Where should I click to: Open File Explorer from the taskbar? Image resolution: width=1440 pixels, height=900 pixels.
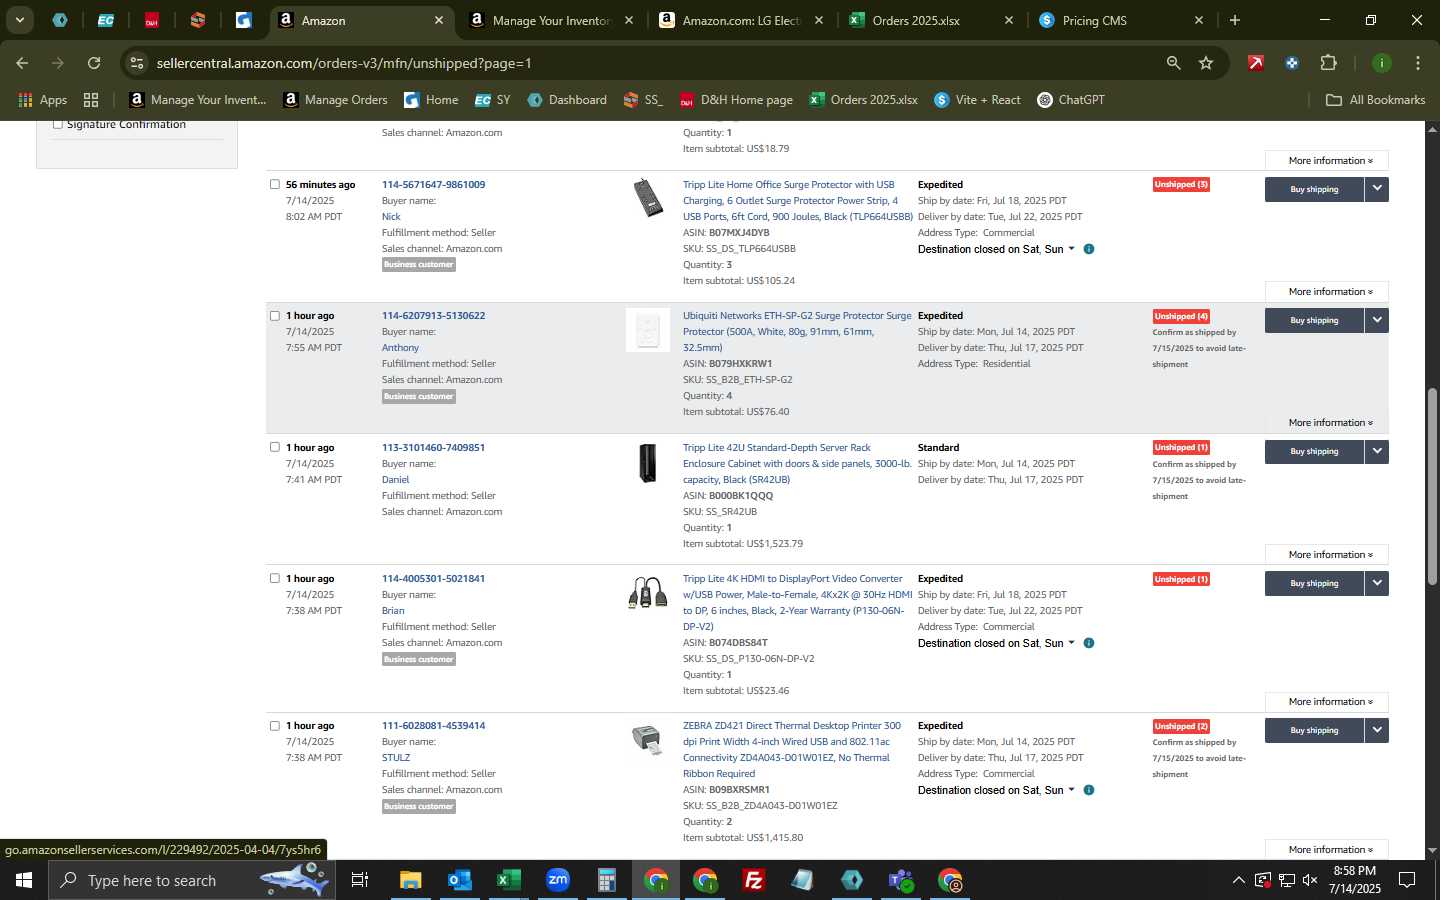click(410, 880)
